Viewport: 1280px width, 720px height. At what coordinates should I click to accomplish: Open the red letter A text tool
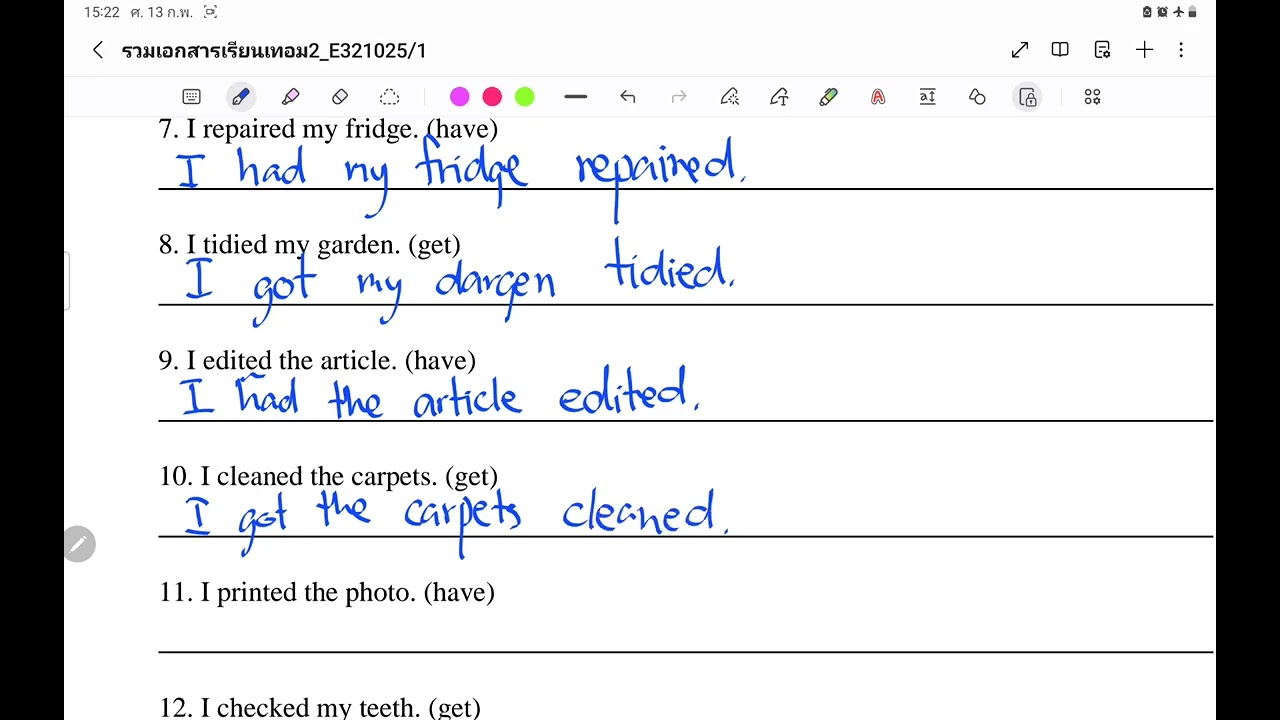coord(878,97)
